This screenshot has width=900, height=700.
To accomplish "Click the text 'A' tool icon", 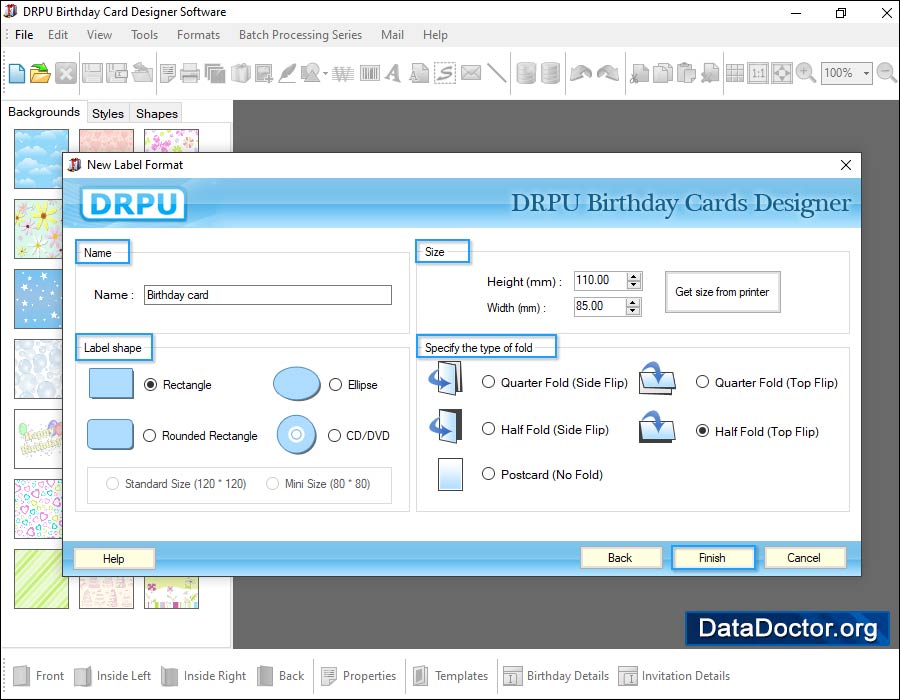I will [393, 73].
